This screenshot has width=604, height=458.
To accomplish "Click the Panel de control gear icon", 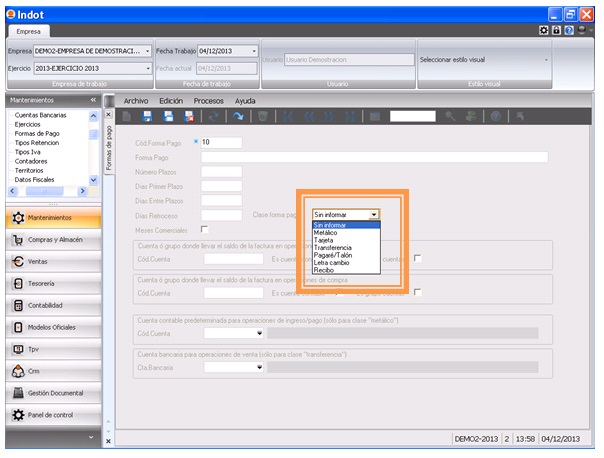I will 19,414.
